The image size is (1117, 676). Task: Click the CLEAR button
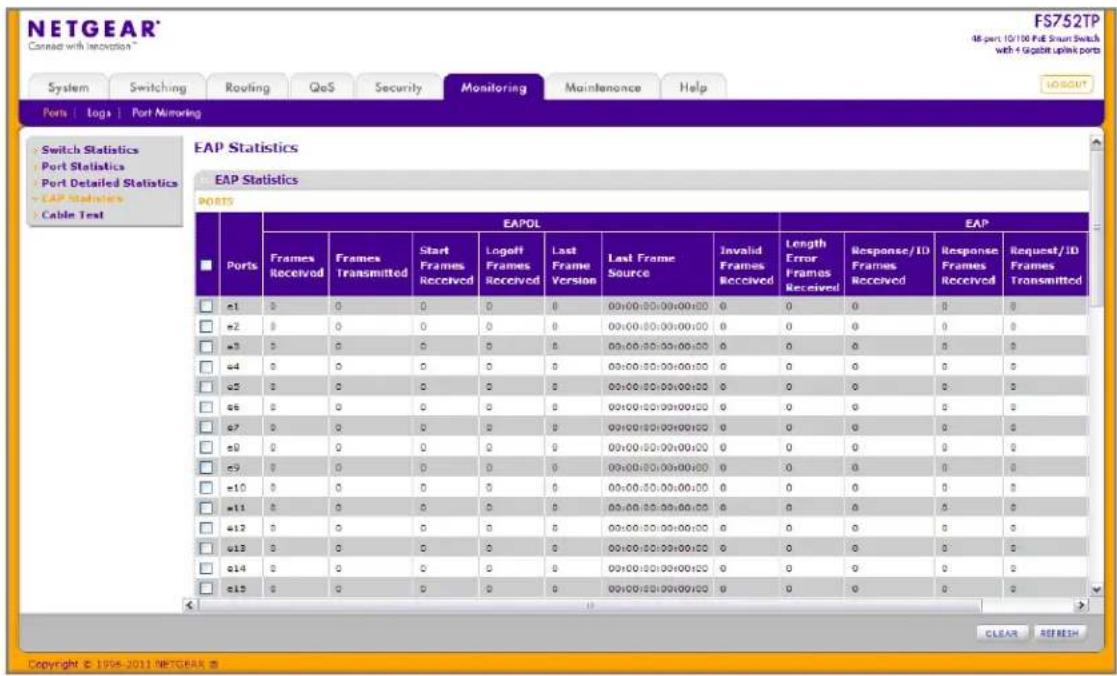[1002, 633]
